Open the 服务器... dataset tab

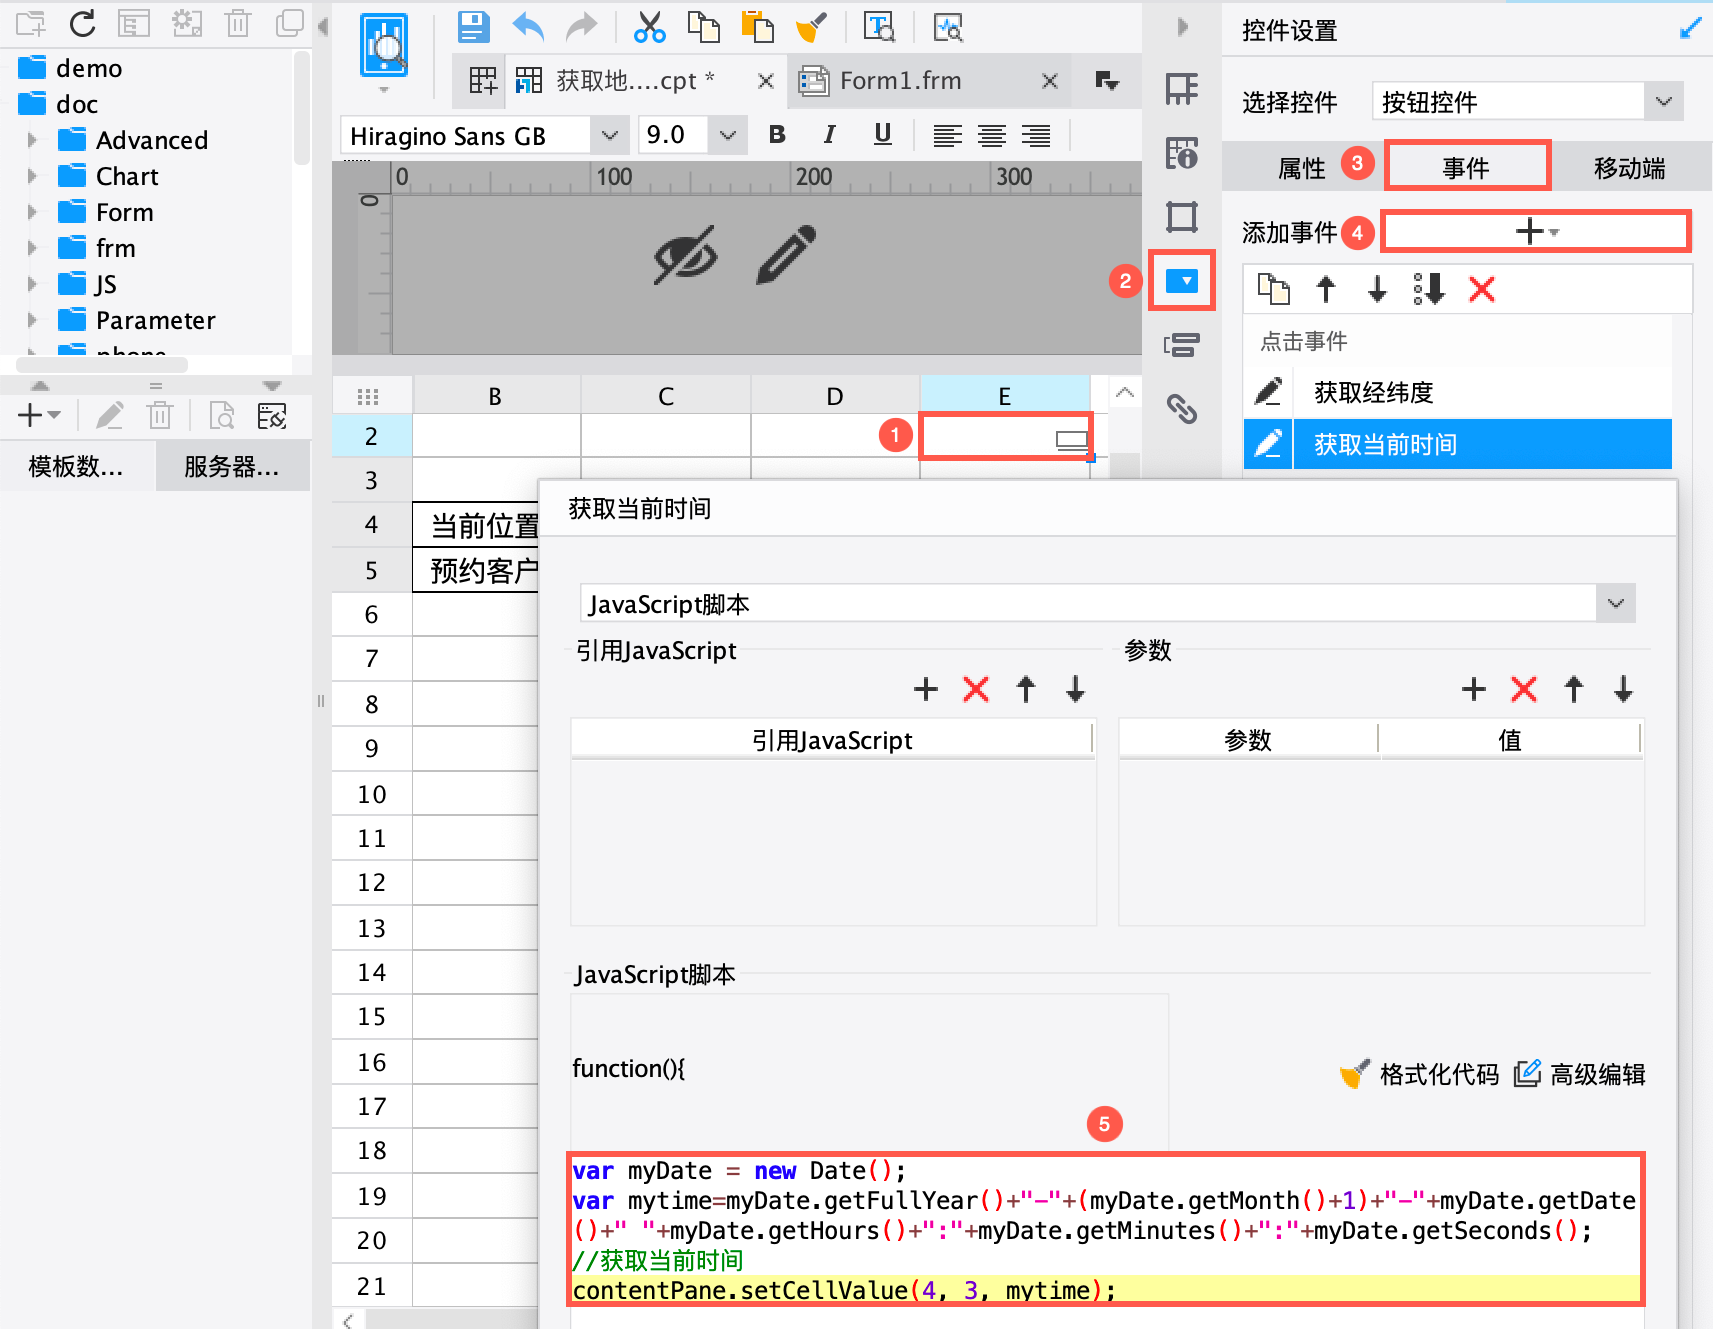coord(232,466)
